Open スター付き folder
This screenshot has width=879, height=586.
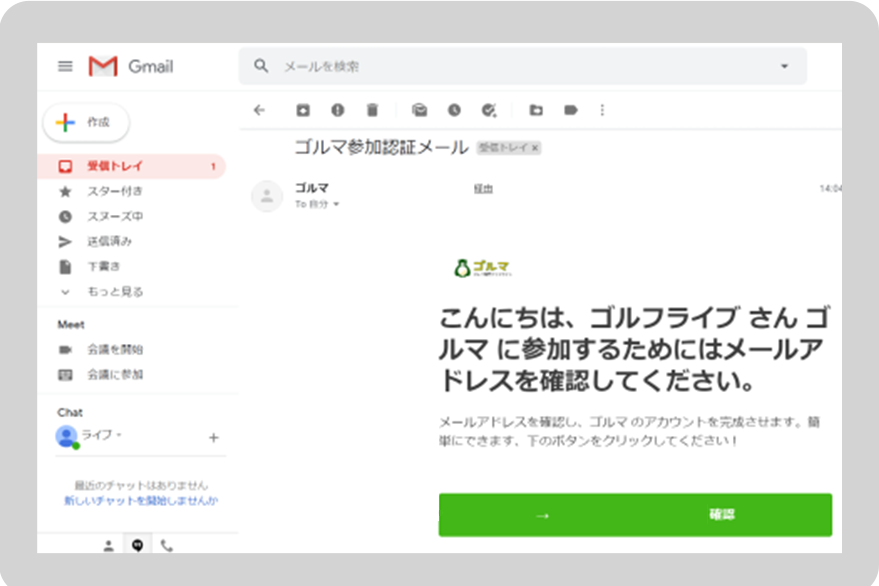point(114,191)
